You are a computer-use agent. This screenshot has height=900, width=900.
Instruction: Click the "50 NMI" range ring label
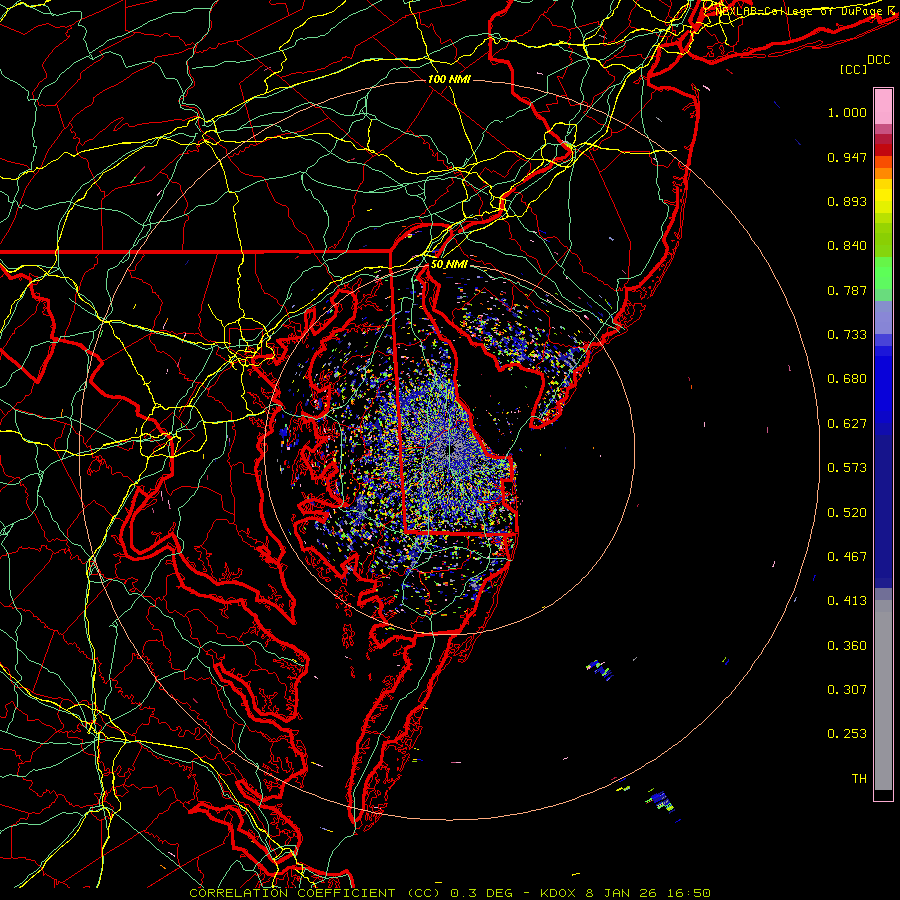pyautogui.click(x=449, y=264)
